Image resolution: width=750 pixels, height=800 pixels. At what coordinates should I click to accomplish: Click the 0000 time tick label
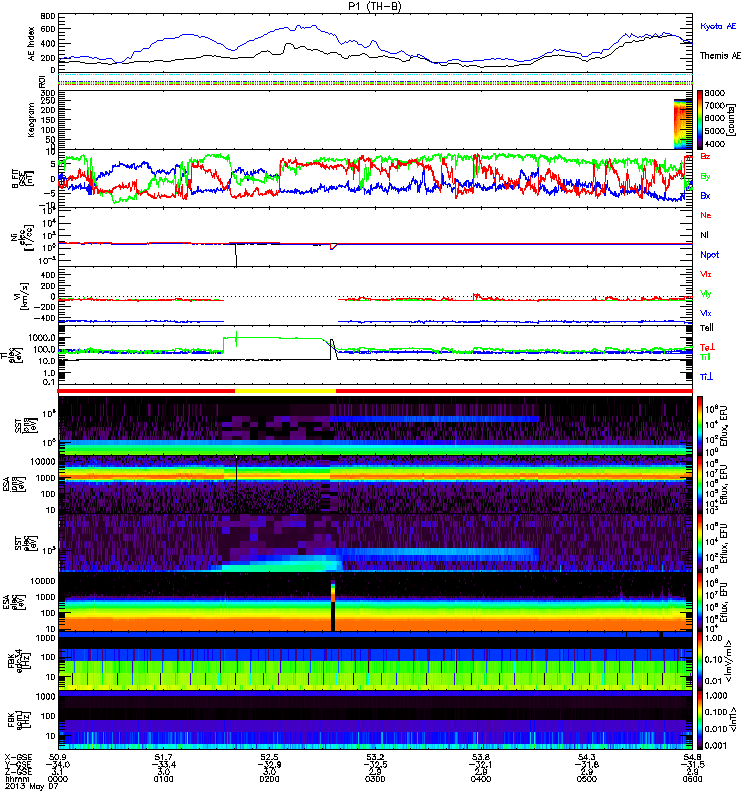[x=58, y=779]
